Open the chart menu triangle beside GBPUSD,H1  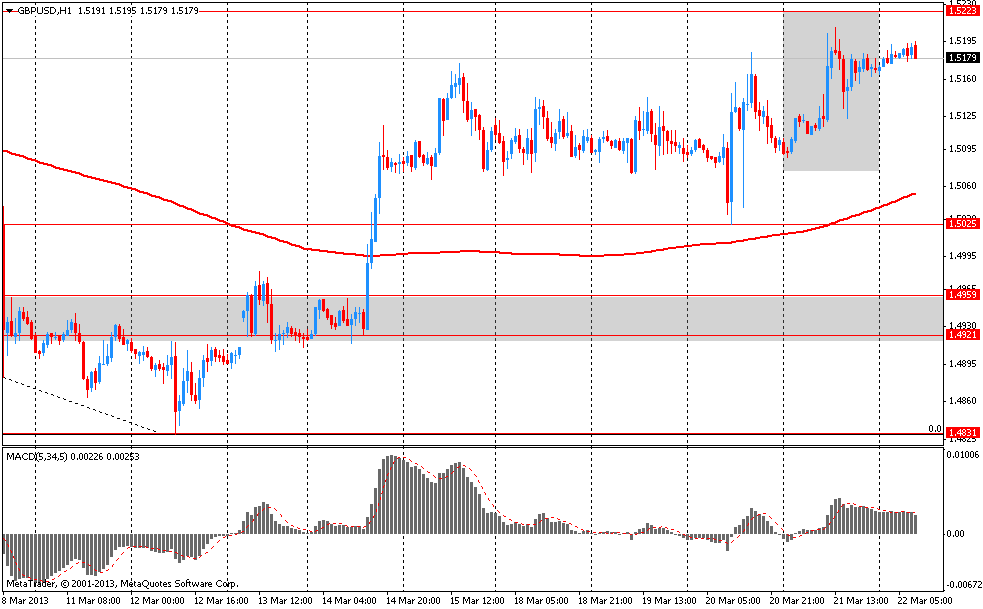point(9,11)
